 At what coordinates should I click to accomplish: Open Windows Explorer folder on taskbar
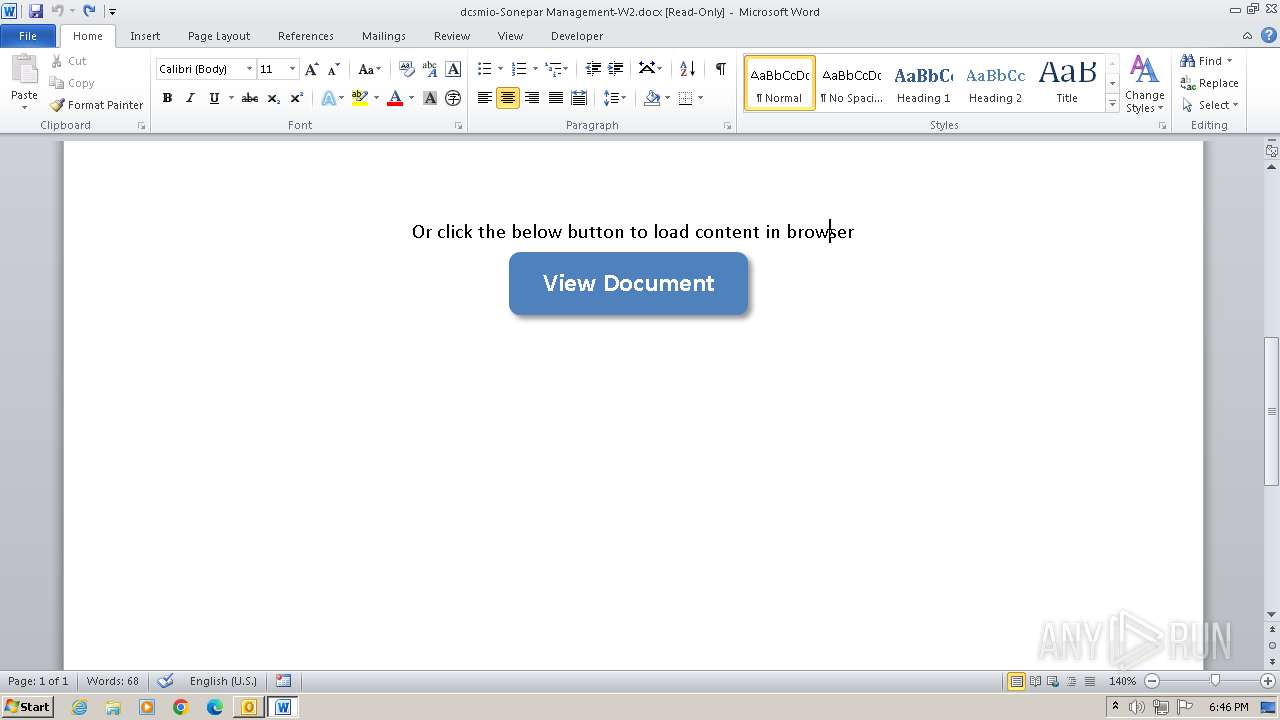coord(113,707)
